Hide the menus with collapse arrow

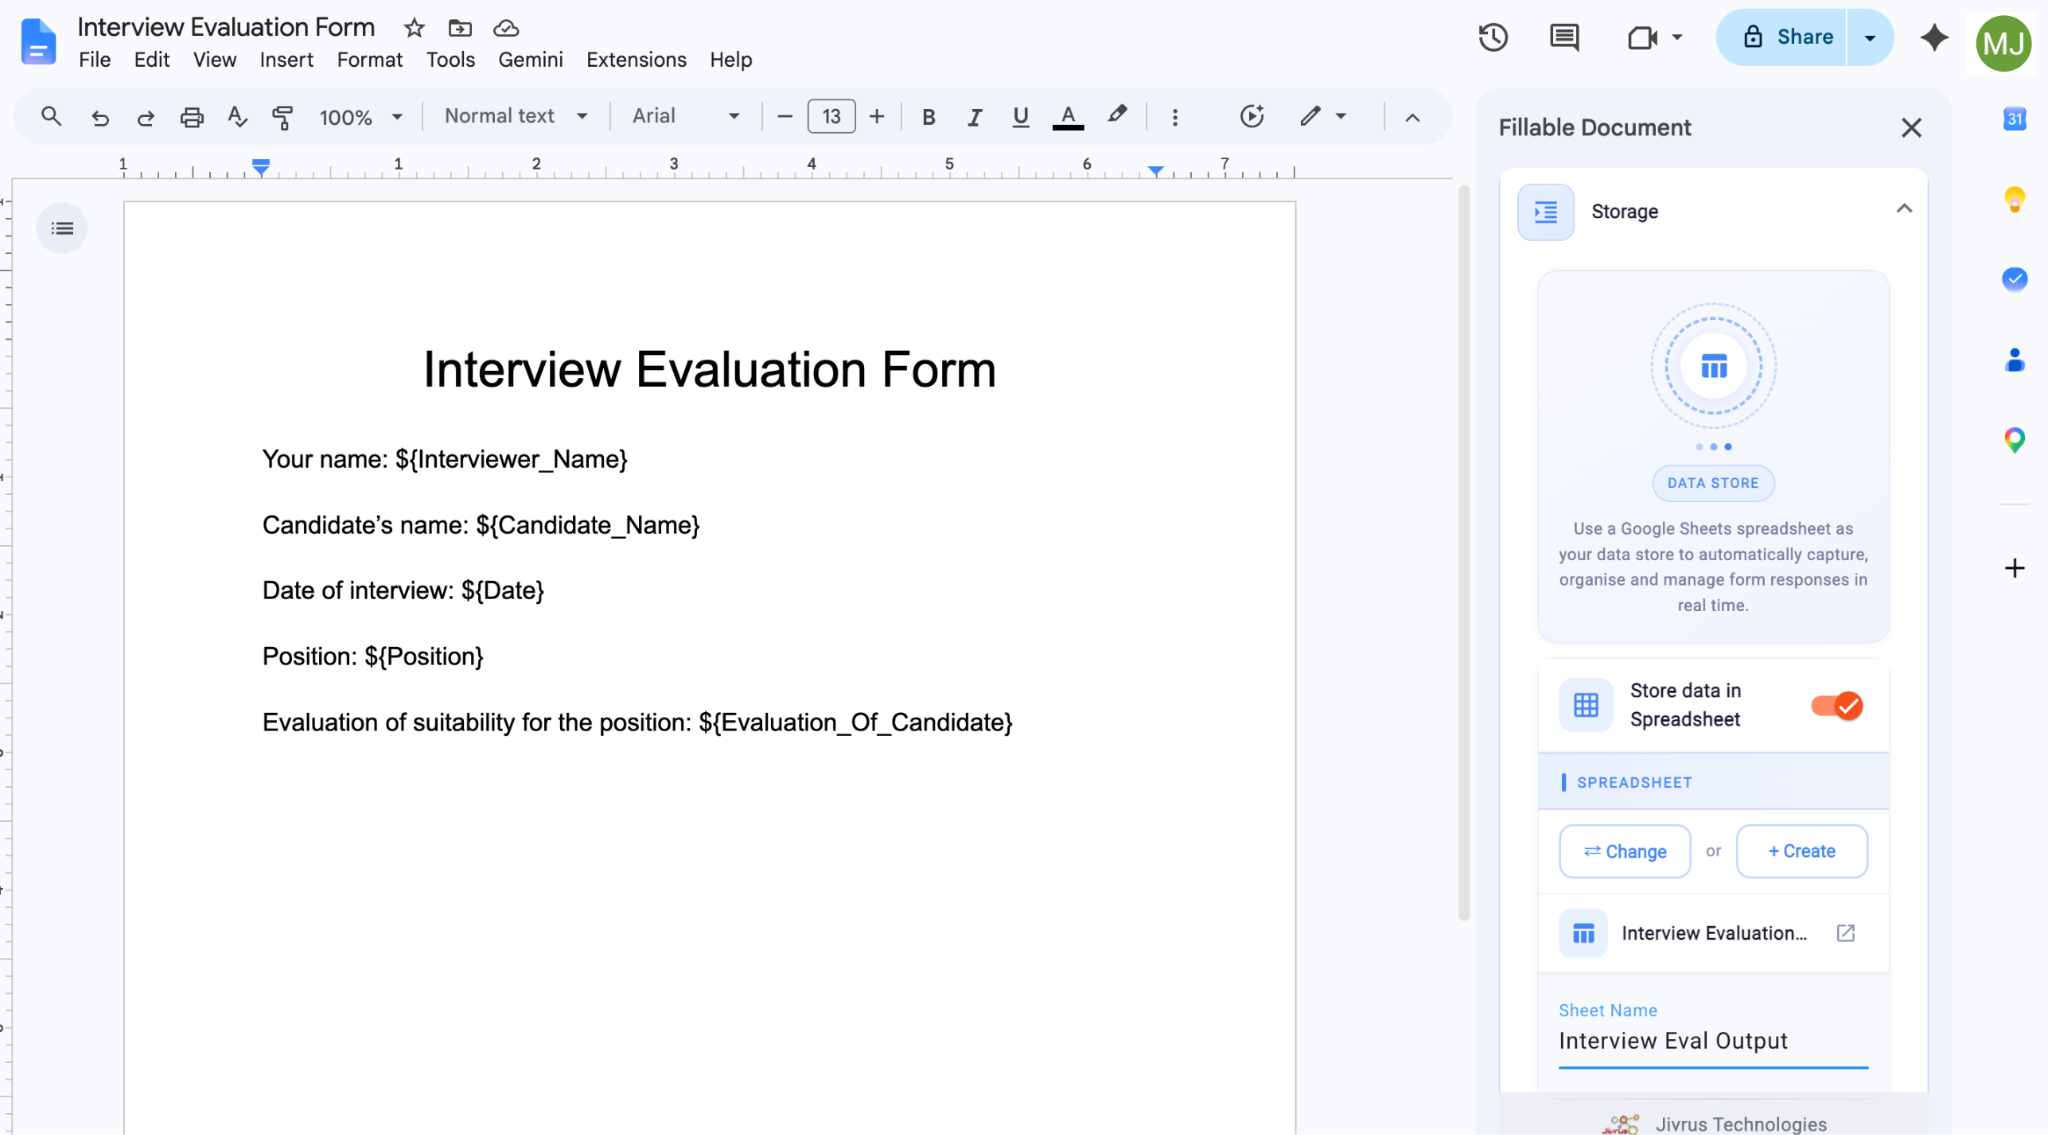pos(1412,117)
